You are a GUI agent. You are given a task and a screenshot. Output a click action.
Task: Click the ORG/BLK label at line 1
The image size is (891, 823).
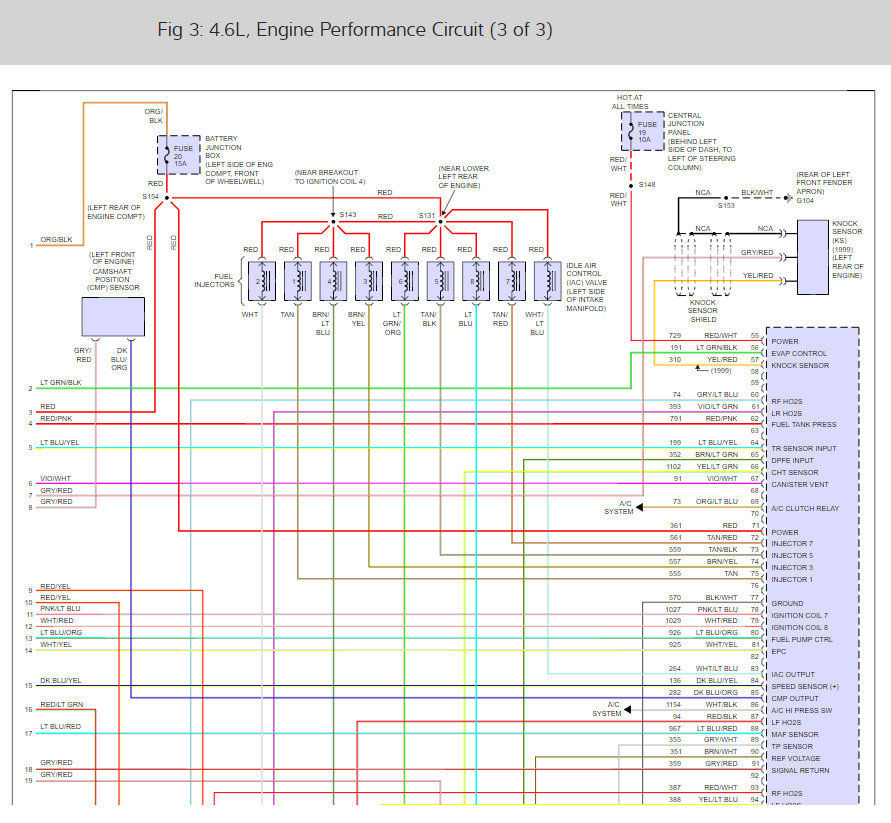[x=56, y=239]
